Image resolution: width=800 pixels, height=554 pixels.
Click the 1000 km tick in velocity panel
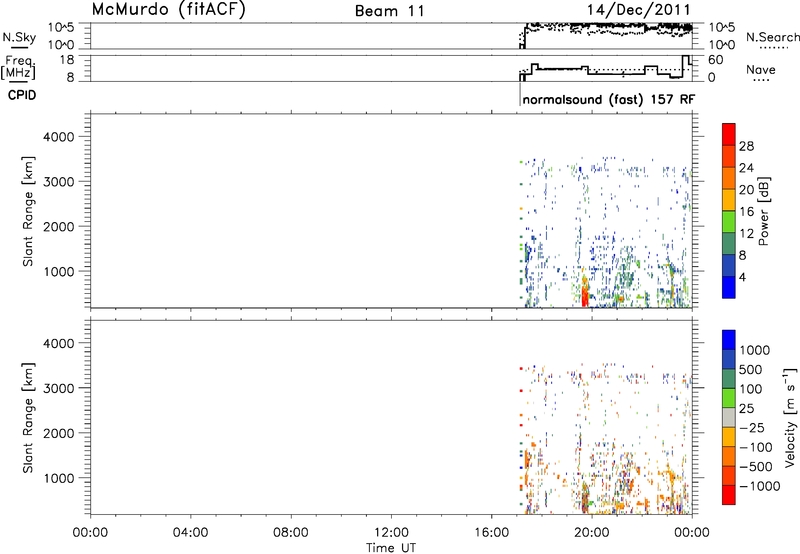pyautogui.click(x=59, y=478)
